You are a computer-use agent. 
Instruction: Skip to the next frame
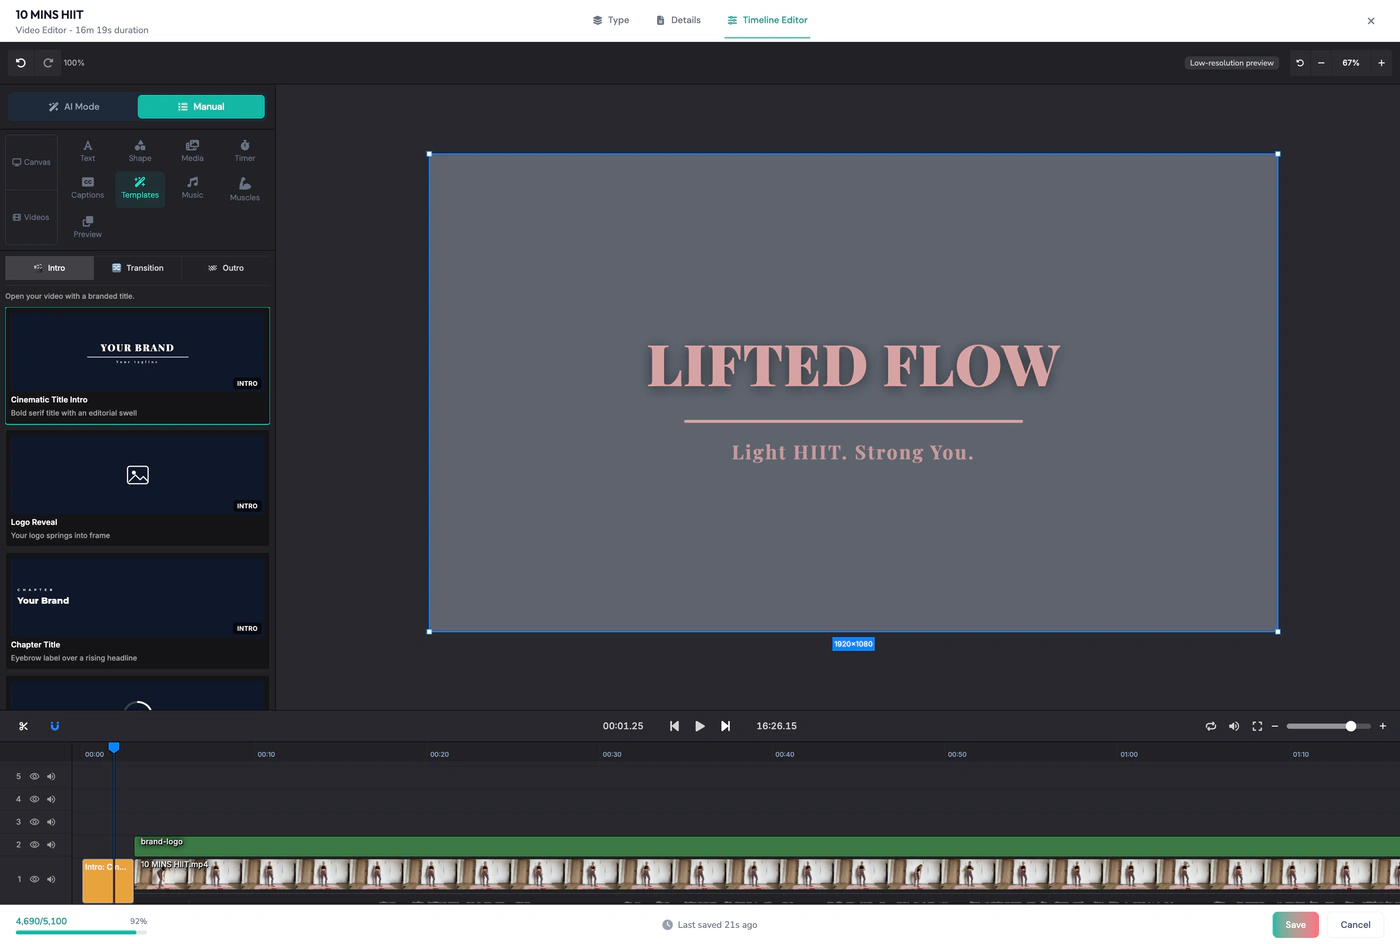pyautogui.click(x=726, y=726)
